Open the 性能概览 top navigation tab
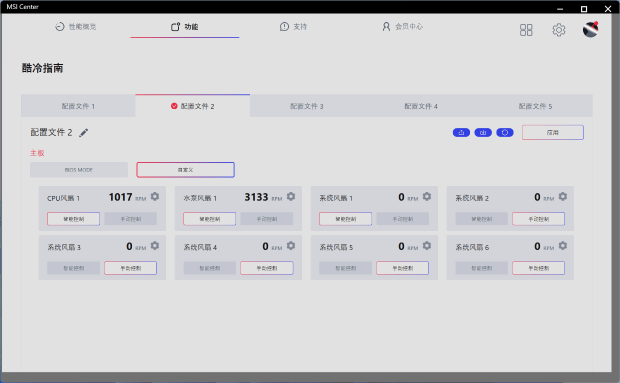 coord(76,26)
